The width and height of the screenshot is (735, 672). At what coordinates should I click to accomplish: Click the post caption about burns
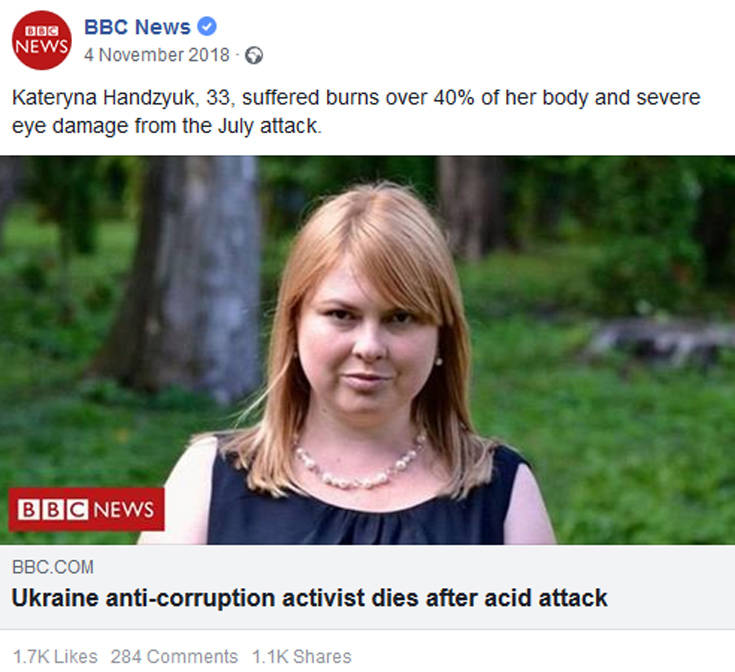pyautogui.click(x=356, y=113)
